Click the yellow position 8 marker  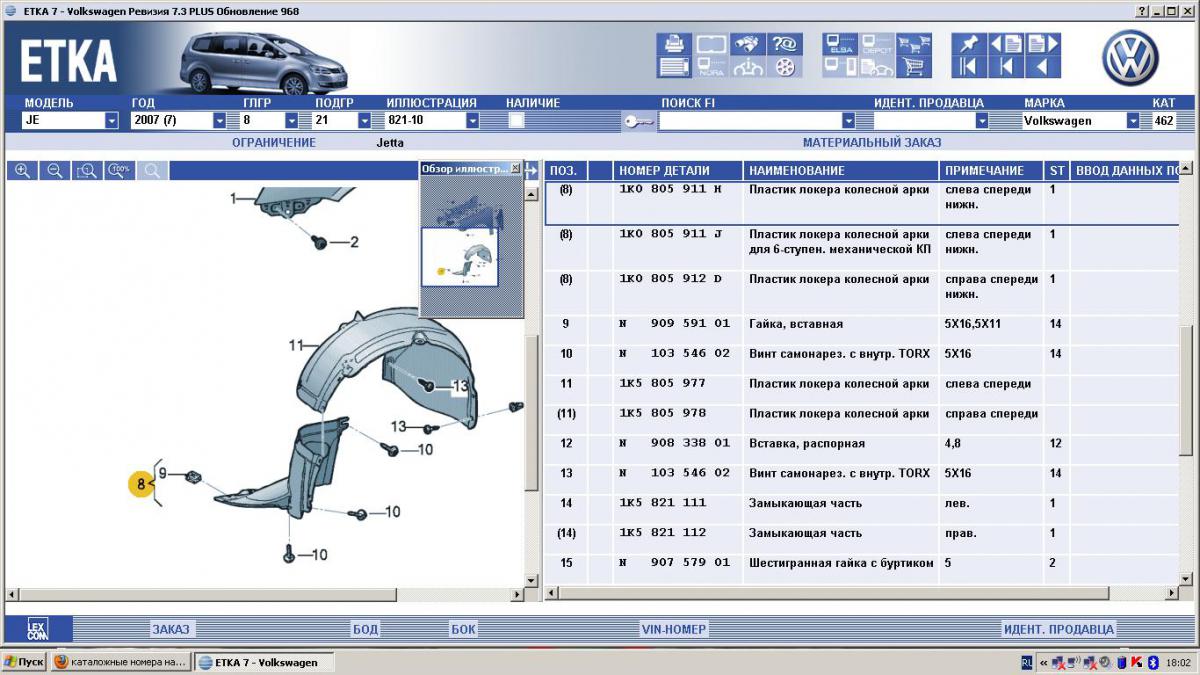(141, 485)
